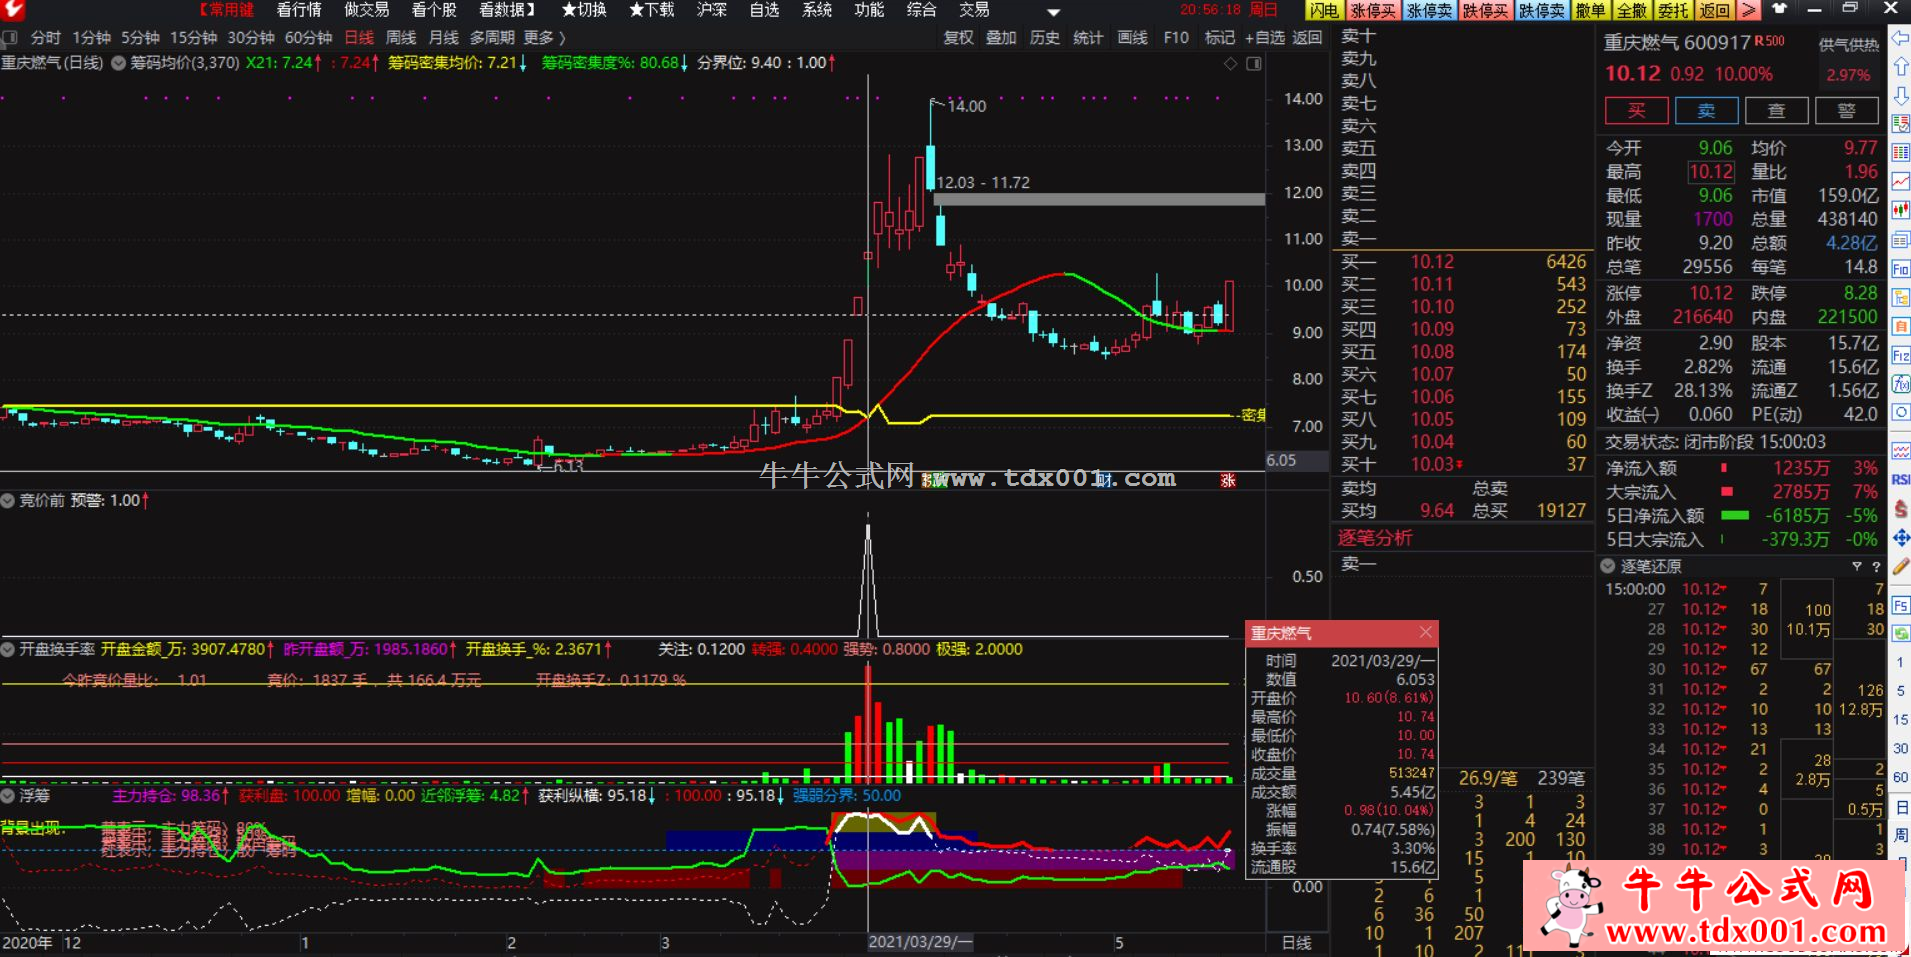This screenshot has height=957, width=1911.
Task: Click the 跌停买 limit-down buy button
Action: click(x=1485, y=10)
